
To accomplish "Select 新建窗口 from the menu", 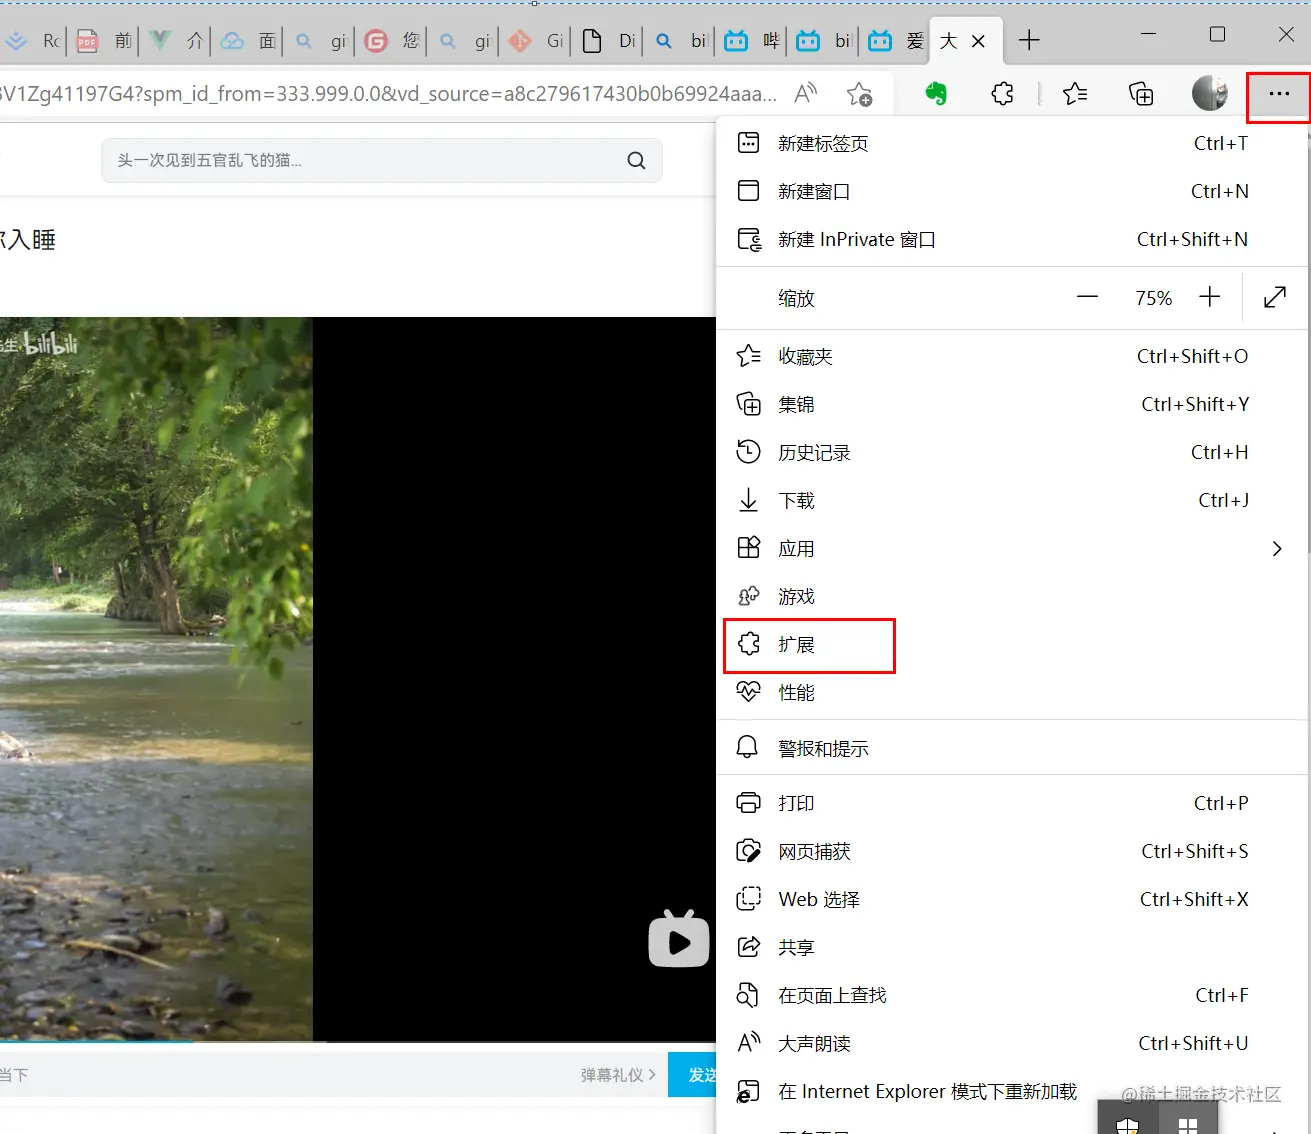I will coord(1012,191).
